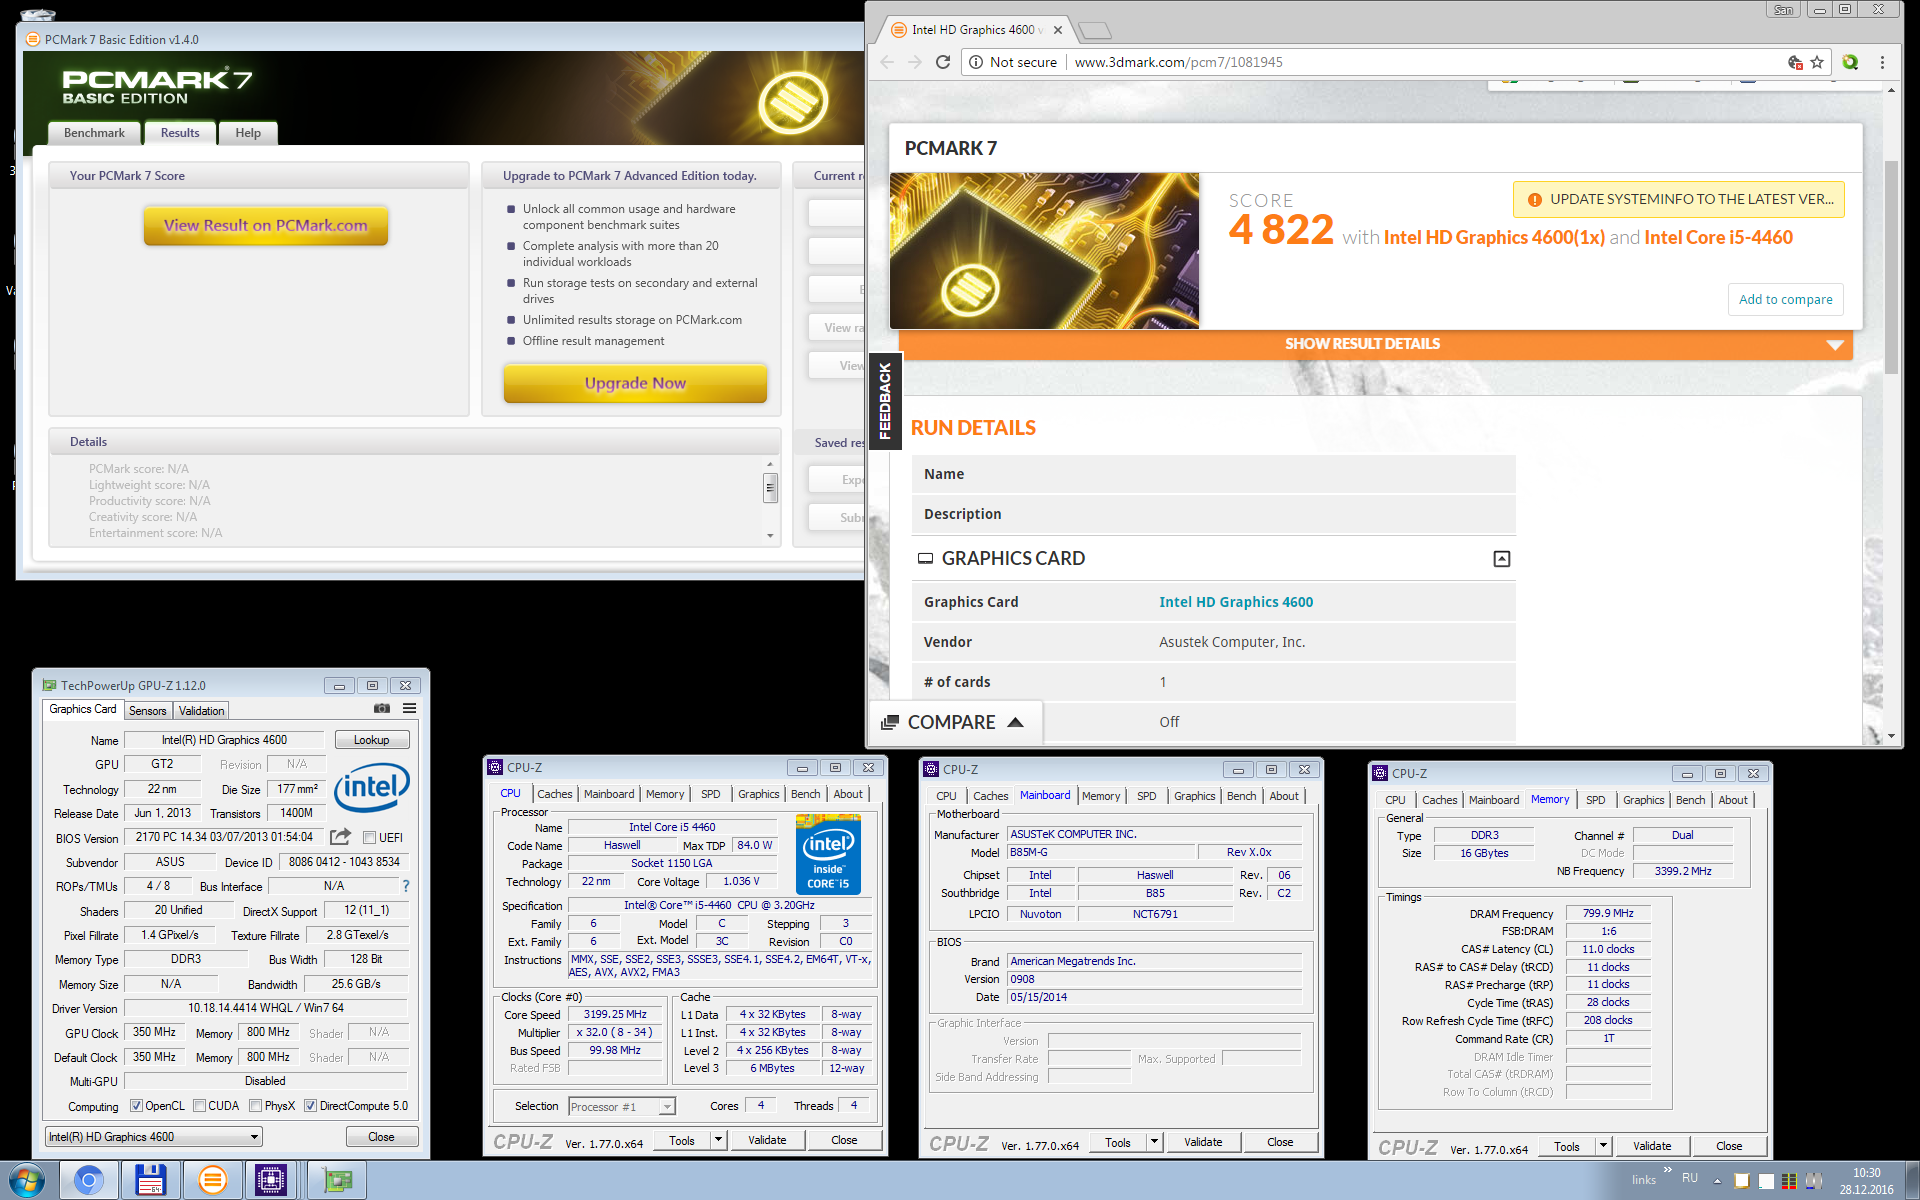Click Validate in the CPU tab CPU-Z window
Viewport: 1920px width, 1200px height.
[x=767, y=1140]
